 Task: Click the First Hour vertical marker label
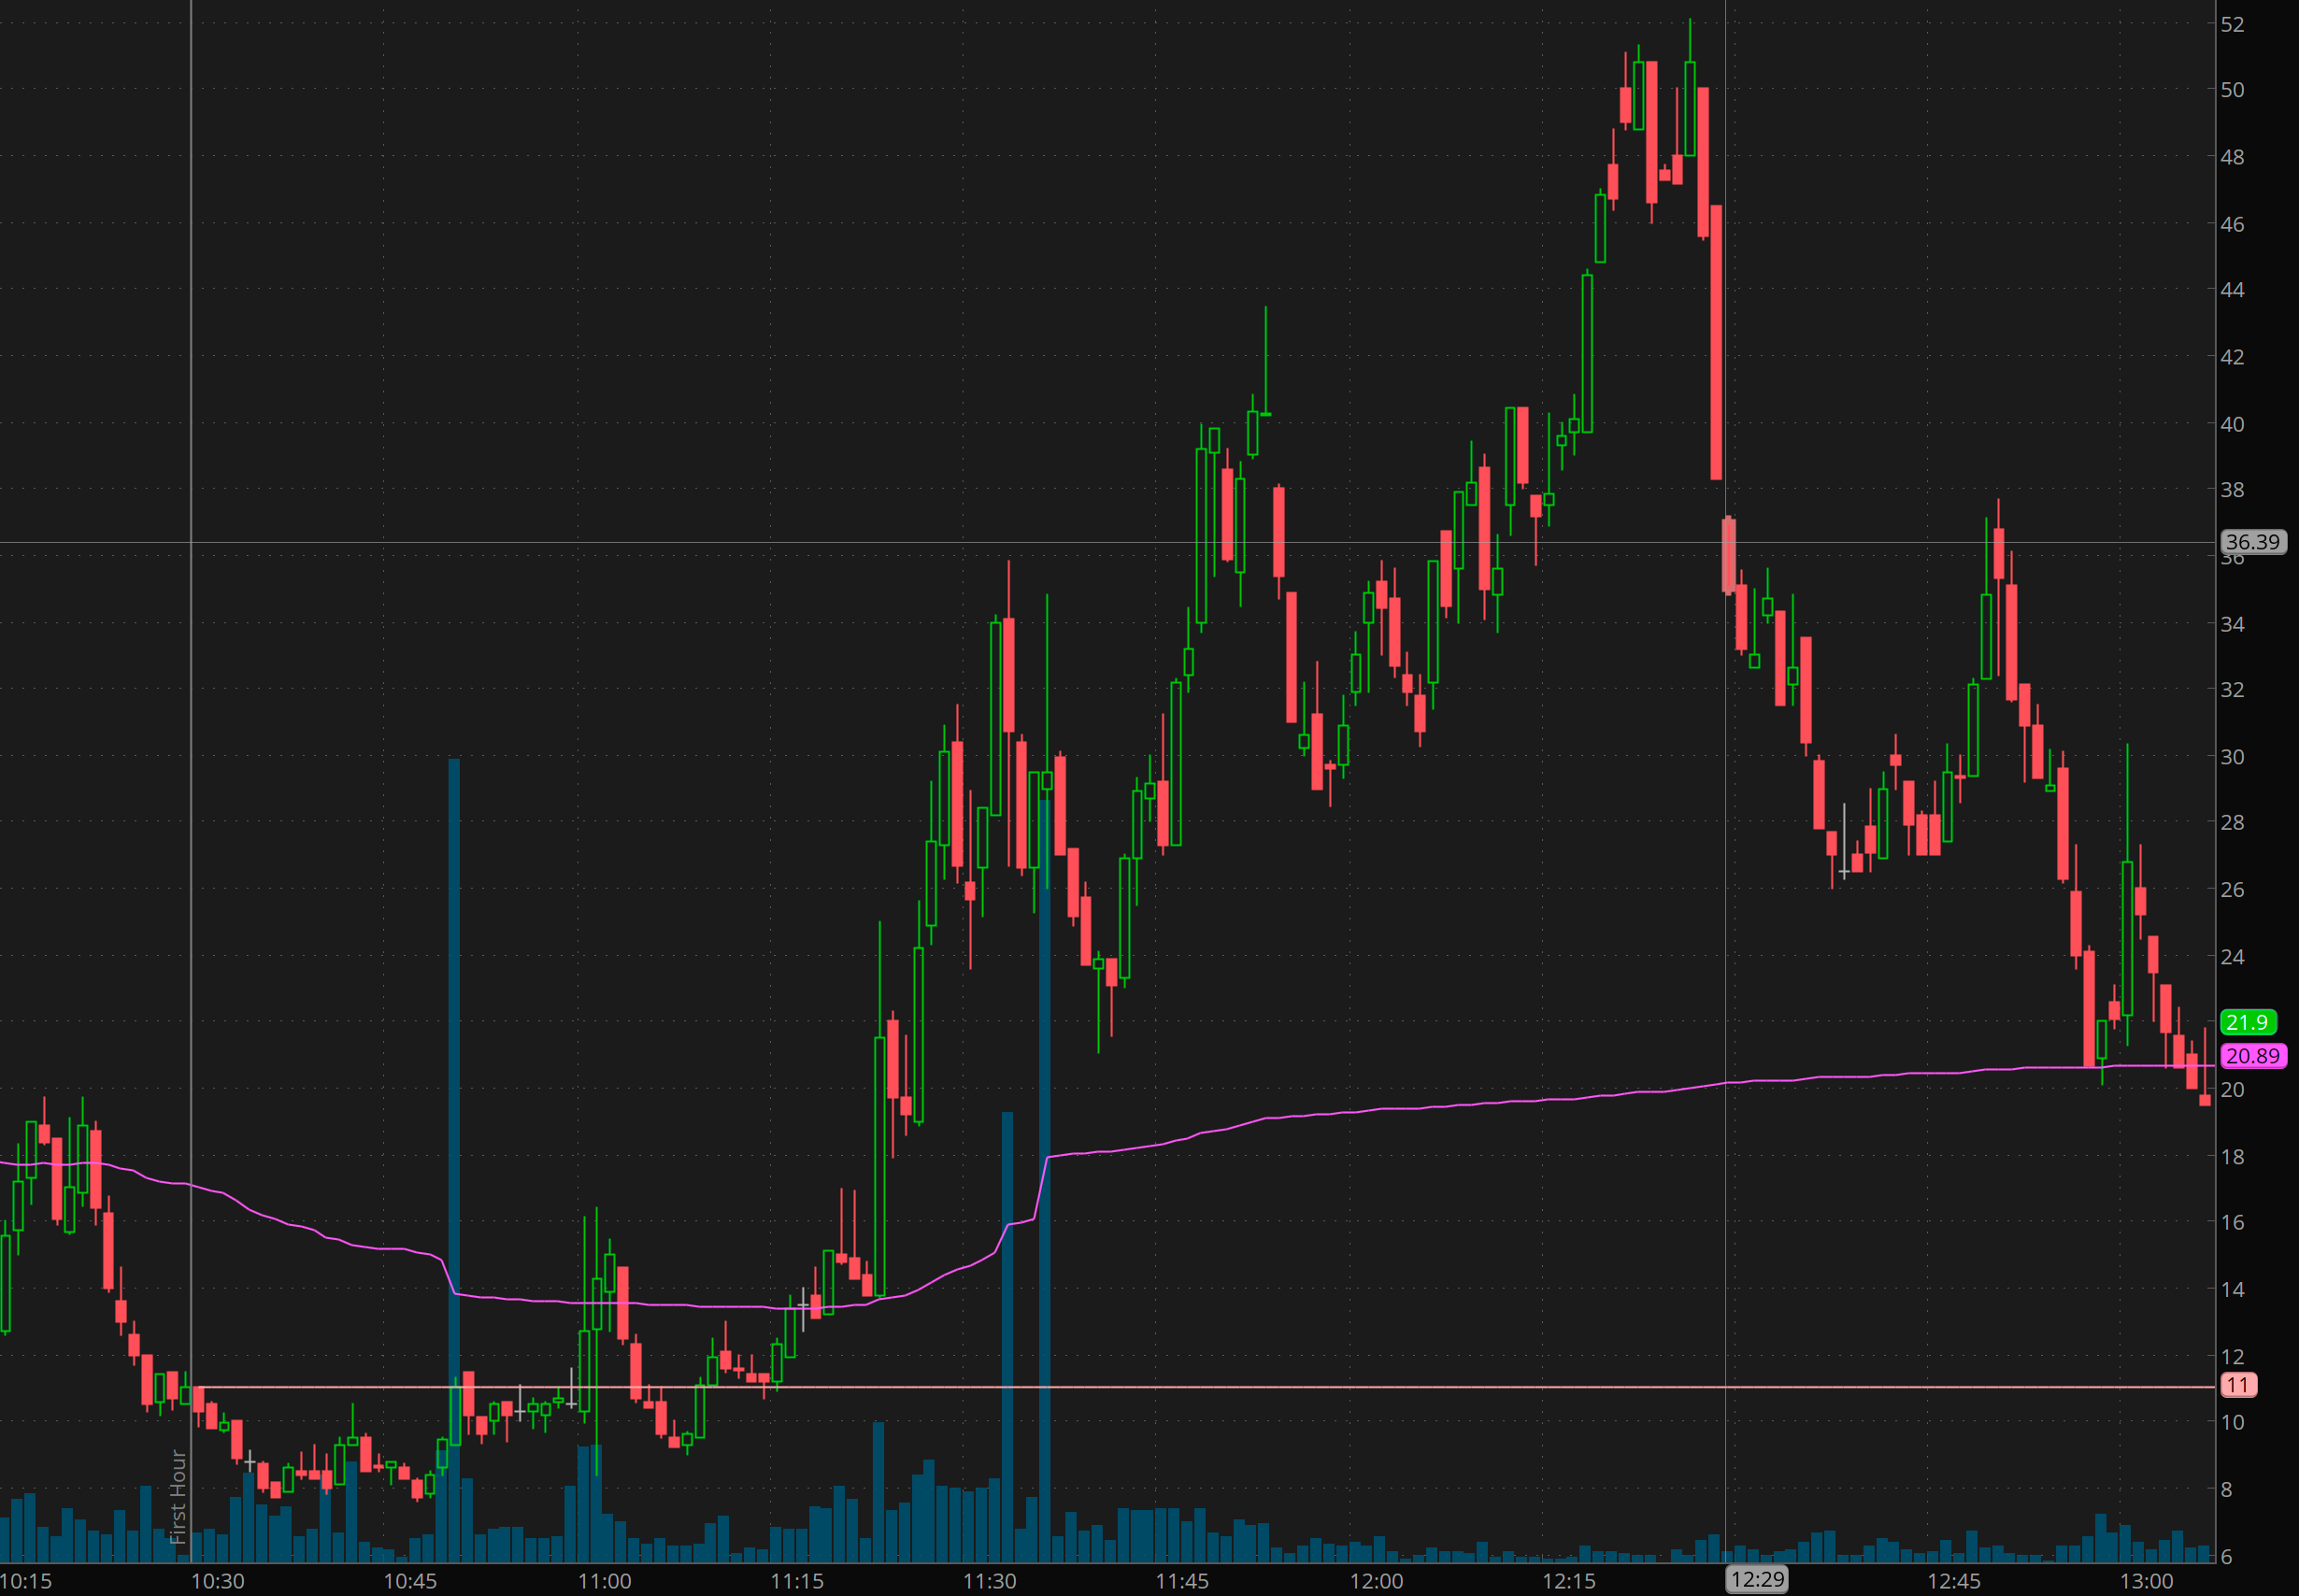178,1497
